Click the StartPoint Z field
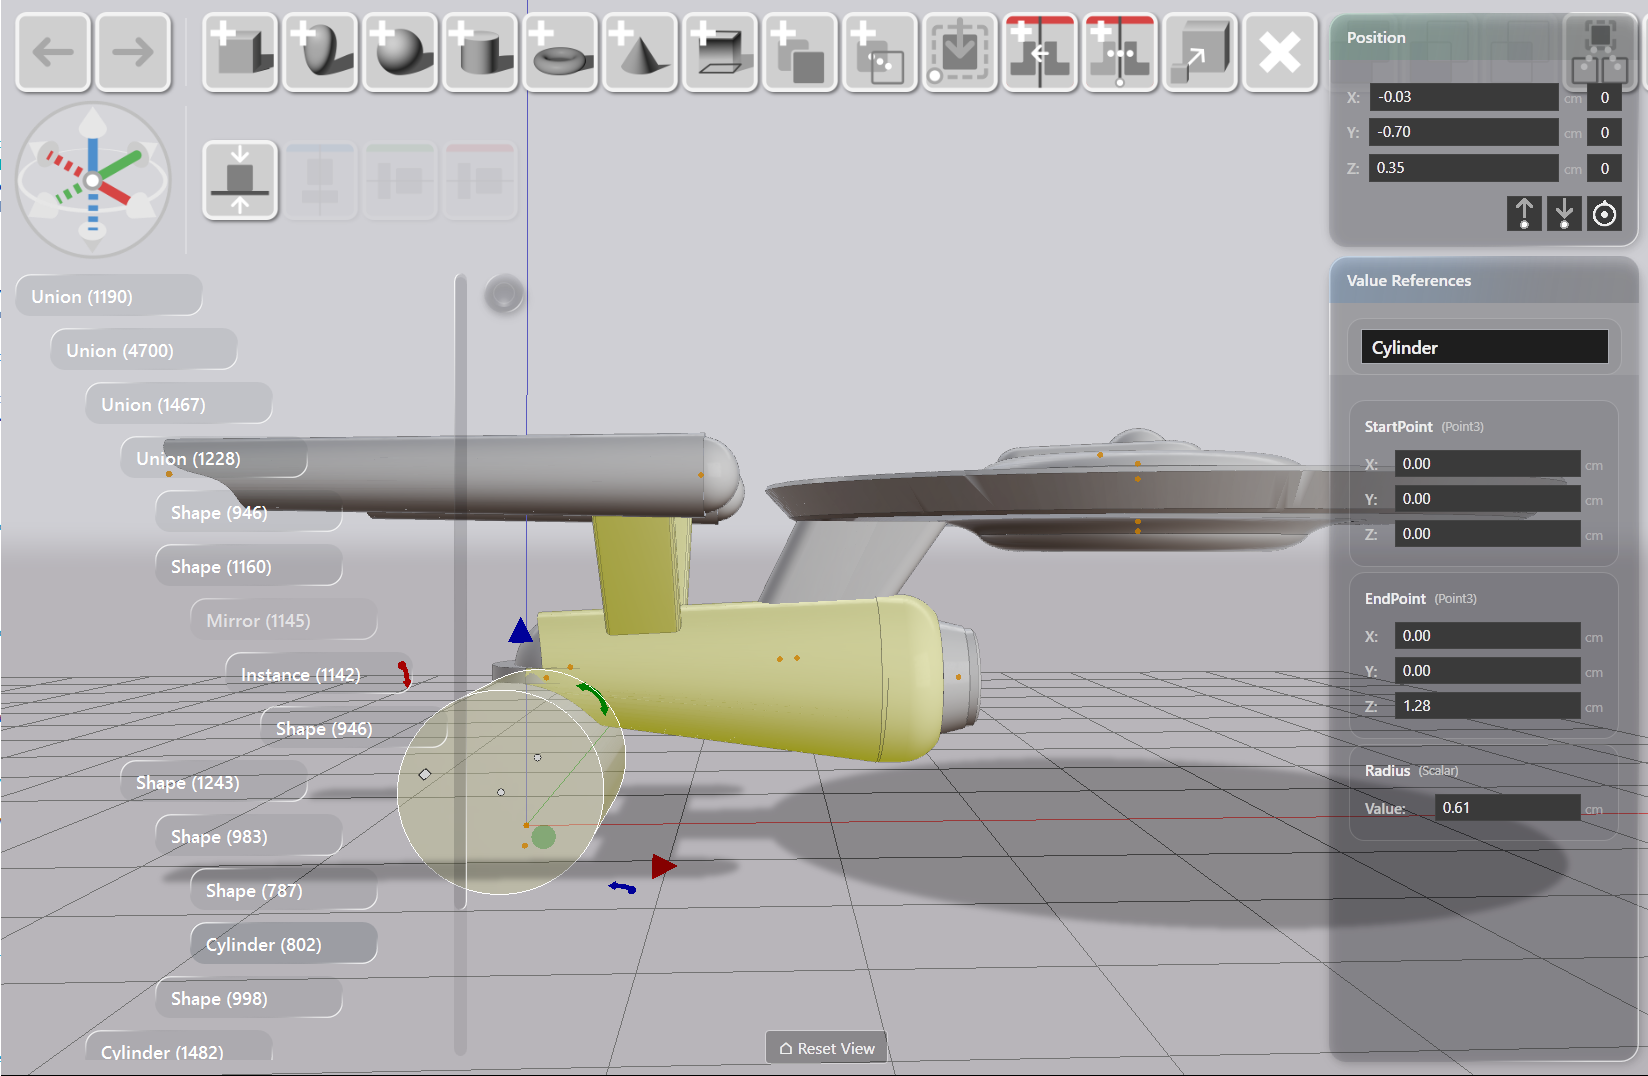This screenshot has height=1076, width=1648. [x=1487, y=534]
